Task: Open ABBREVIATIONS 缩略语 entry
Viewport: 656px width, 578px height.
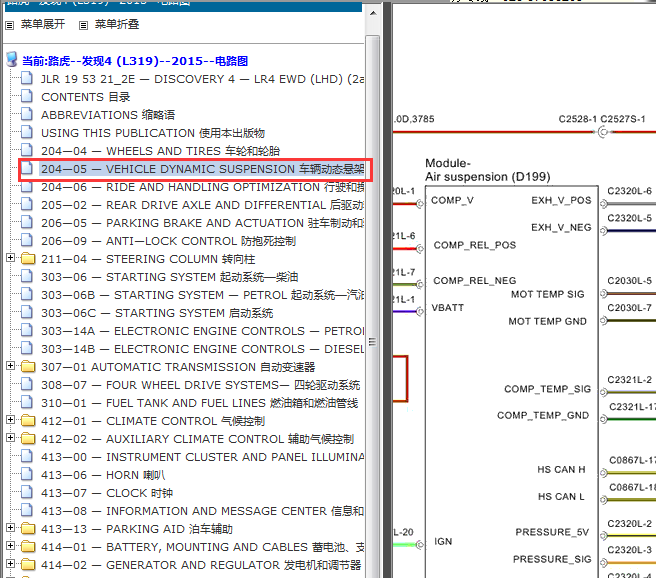Action: point(108,115)
